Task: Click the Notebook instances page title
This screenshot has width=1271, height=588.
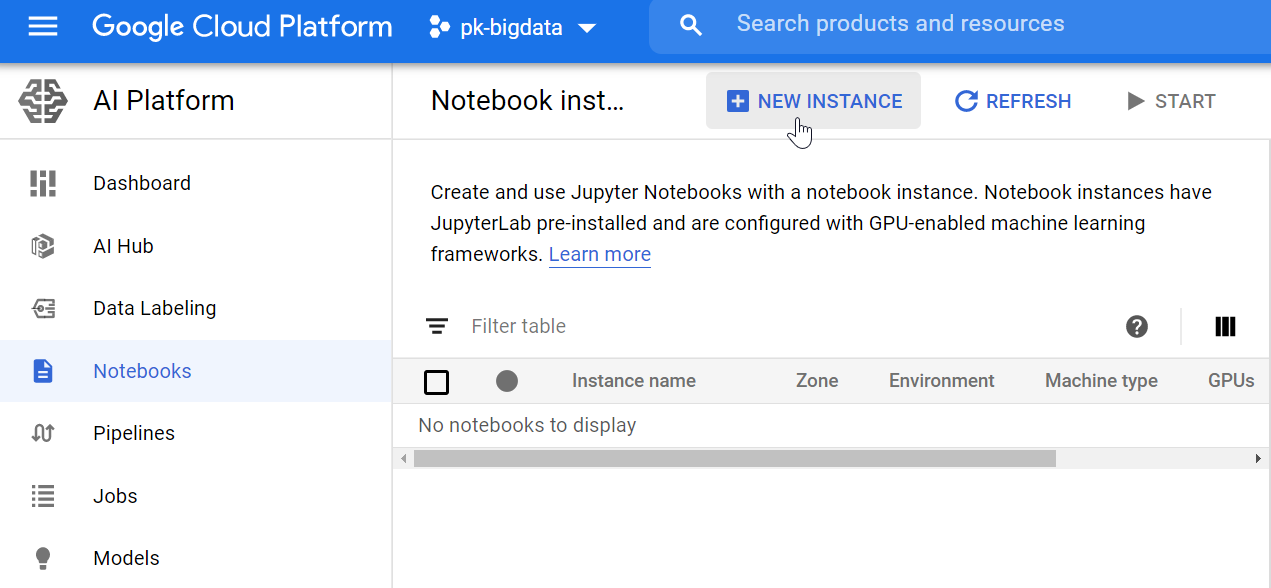Action: coord(527,100)
